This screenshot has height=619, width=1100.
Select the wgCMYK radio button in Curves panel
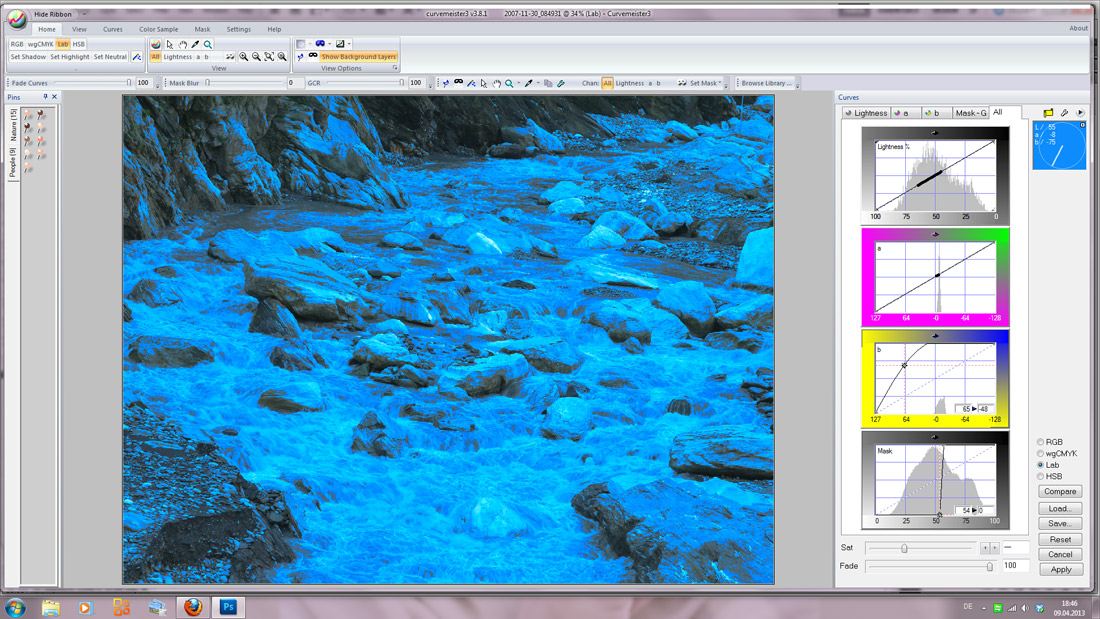click(x=1040, y=453)
